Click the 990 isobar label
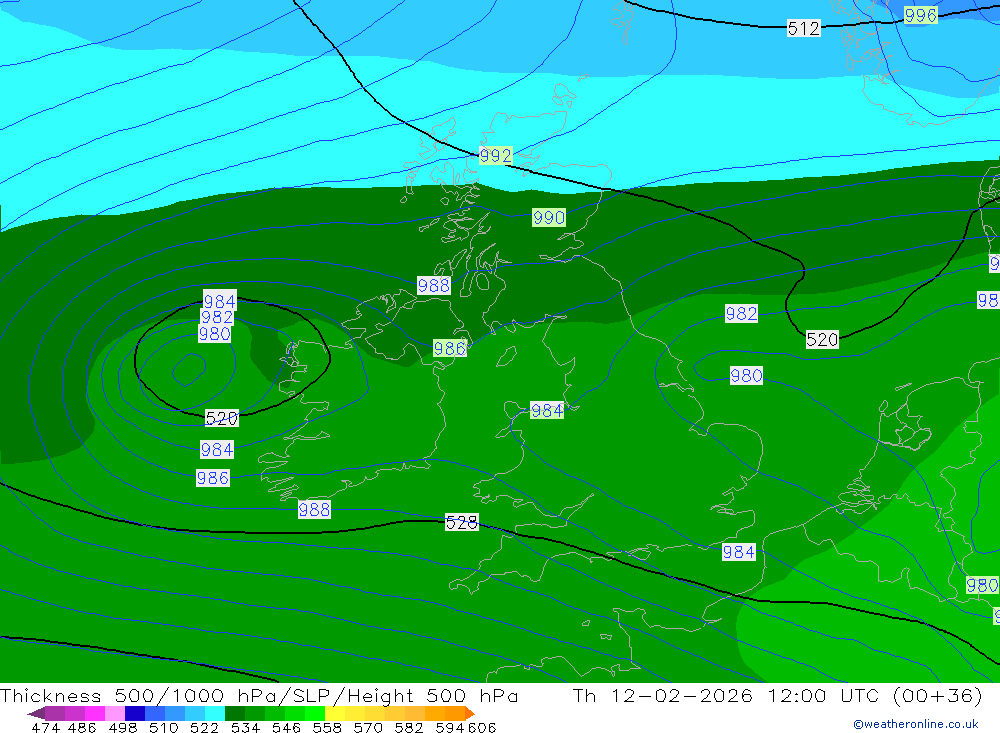This screenshot has width=1000, height=733. click(548, 218)
